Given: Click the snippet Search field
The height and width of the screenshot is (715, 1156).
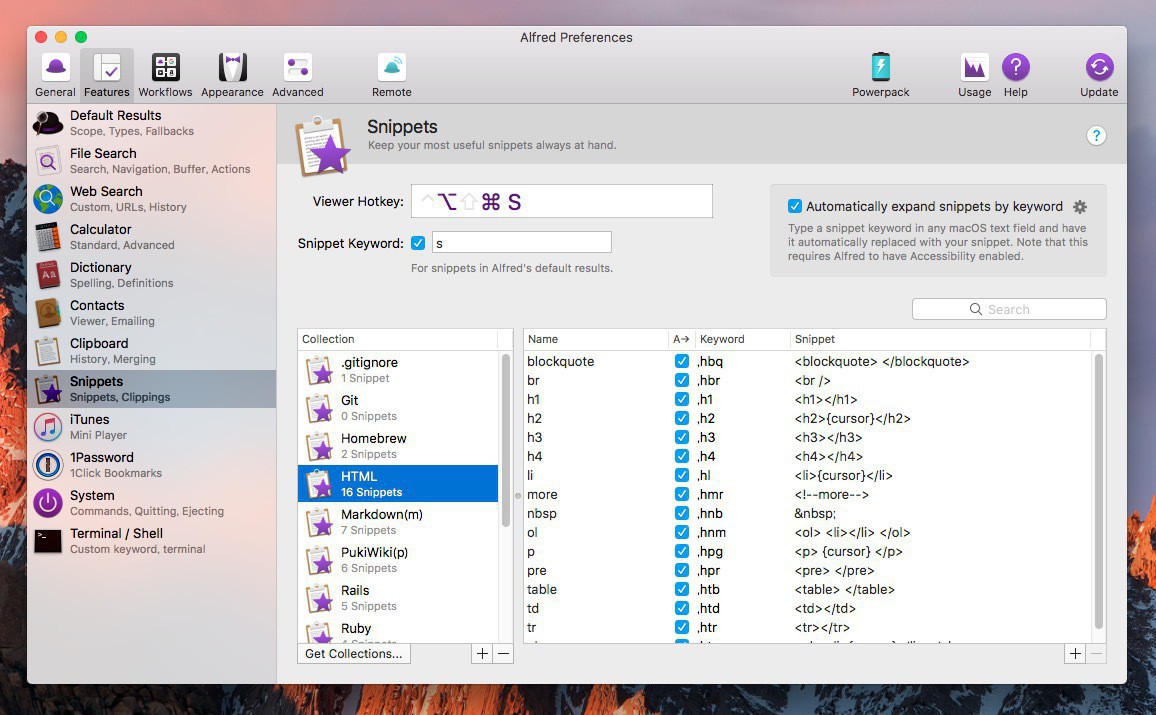Looking at the screenshot, I should (1009, 310).
